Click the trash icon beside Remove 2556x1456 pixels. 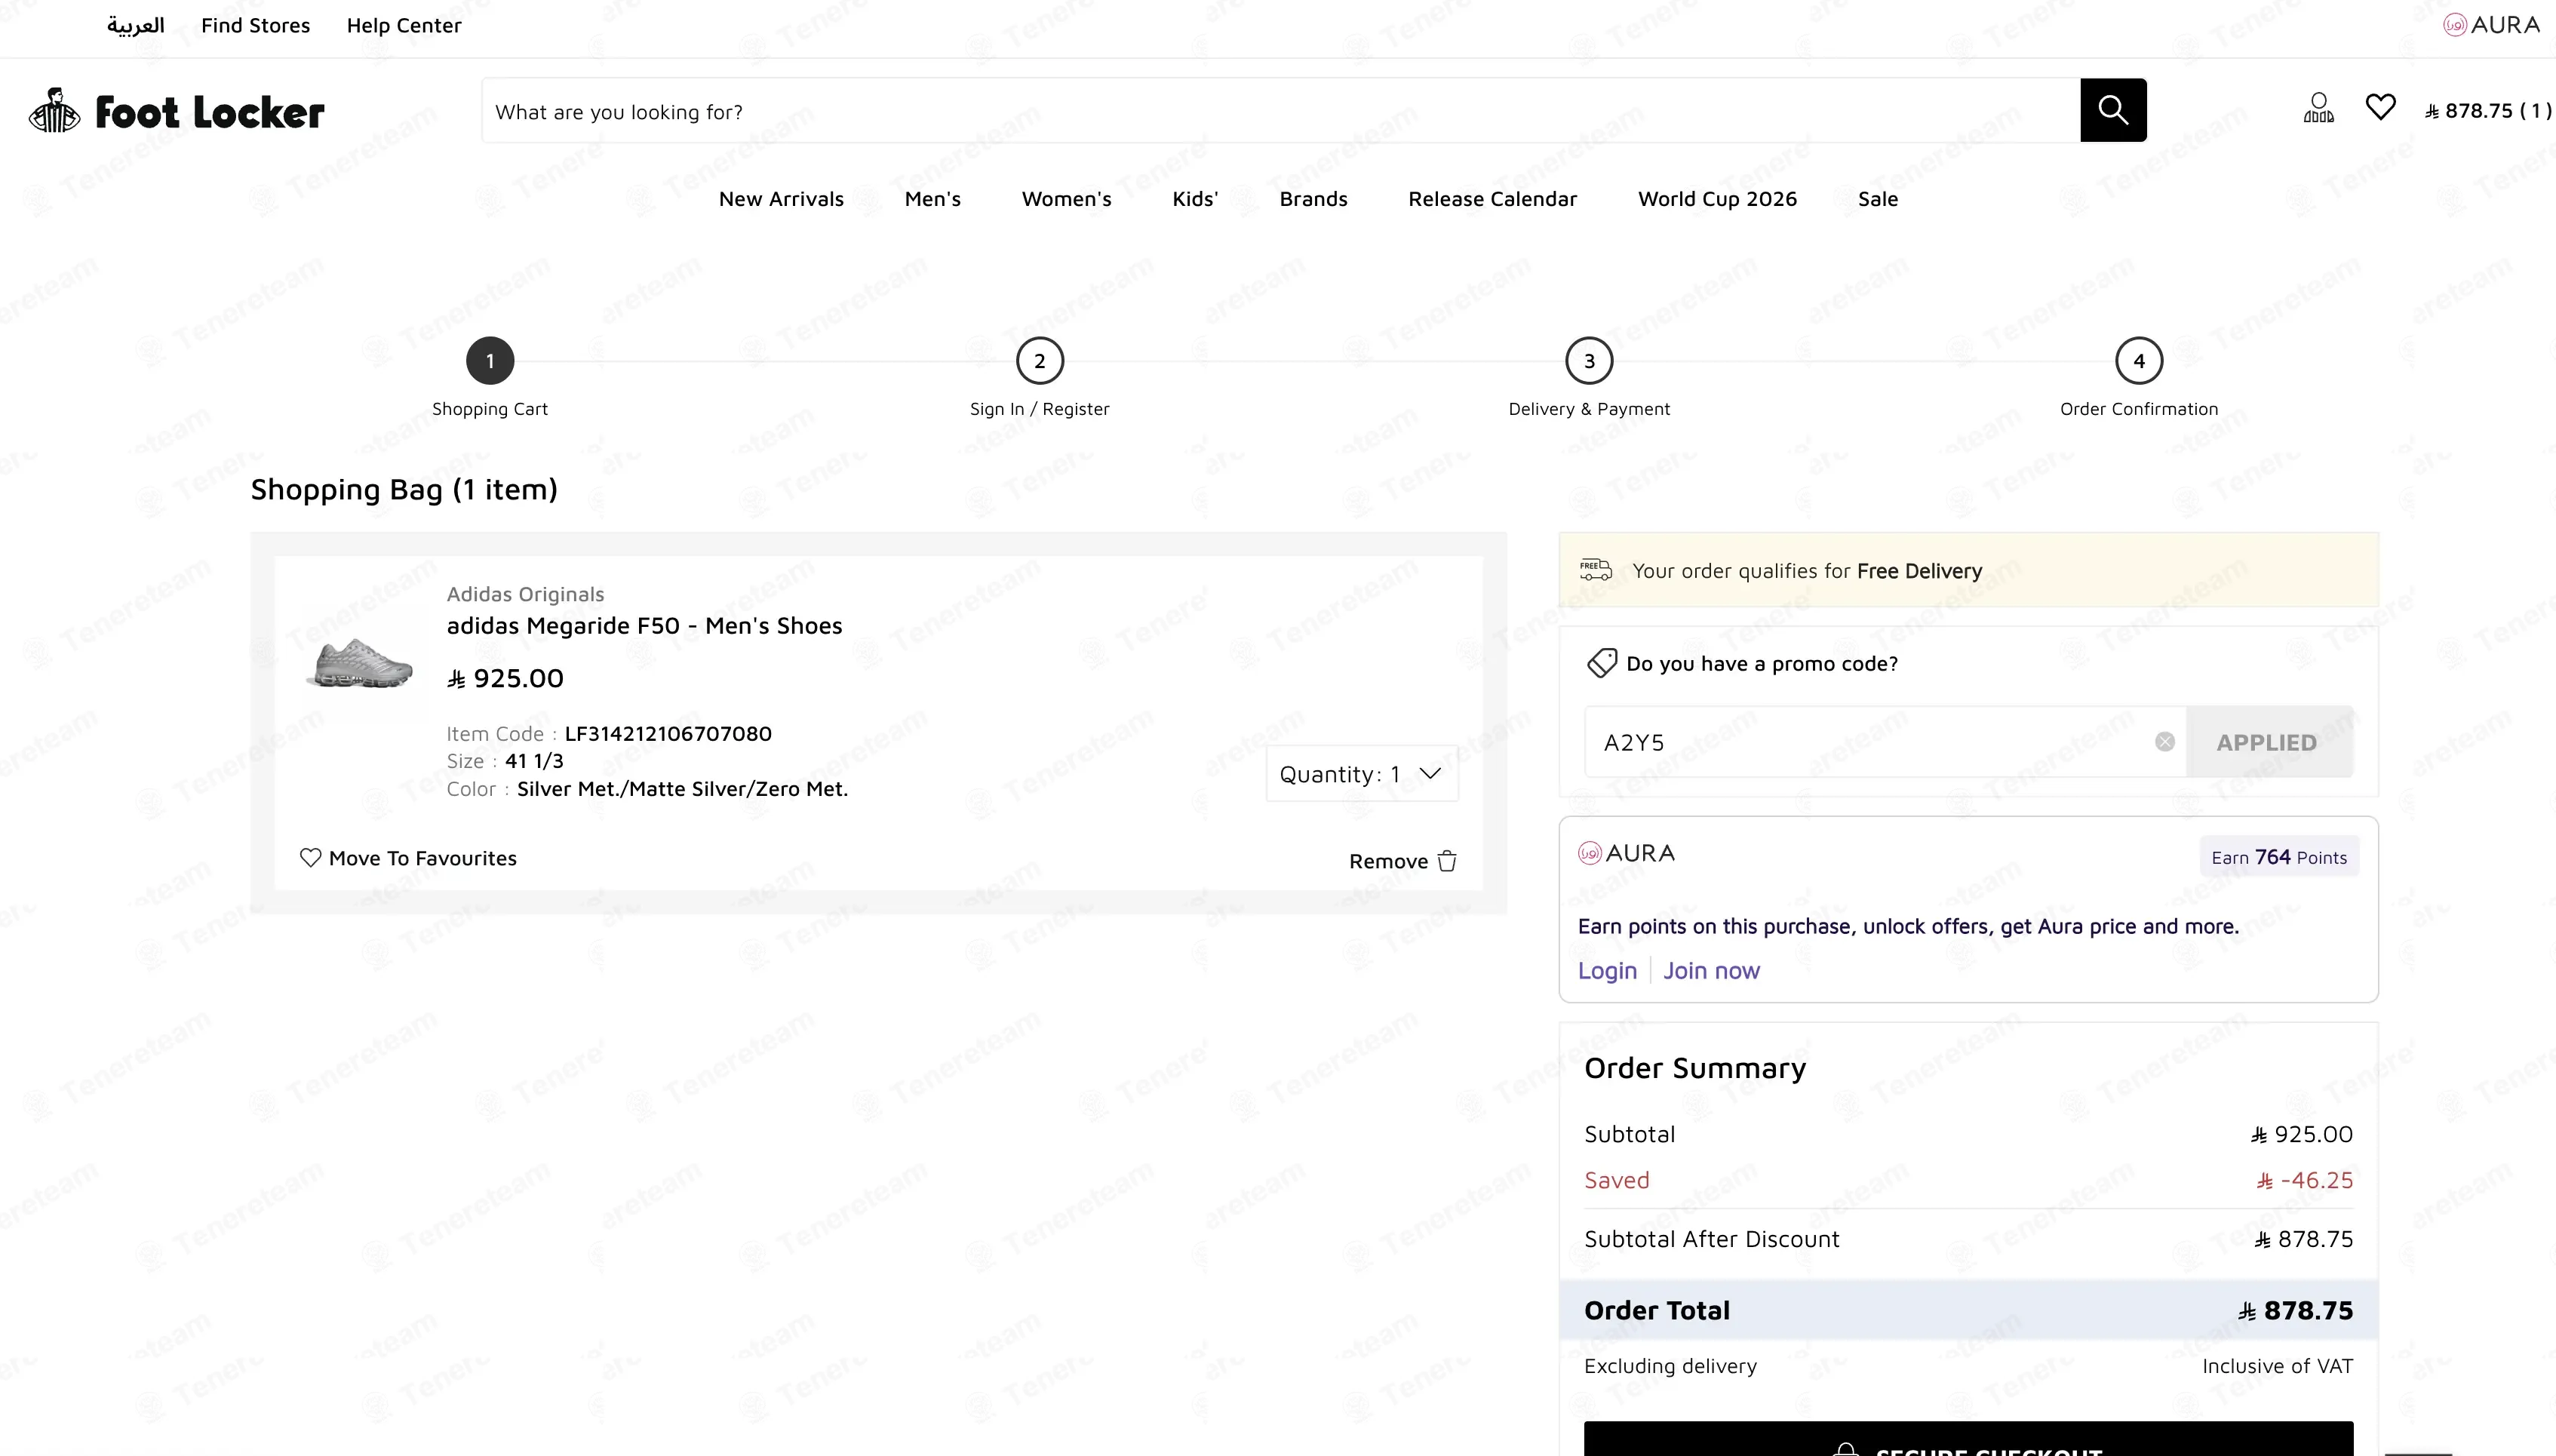1447,861
